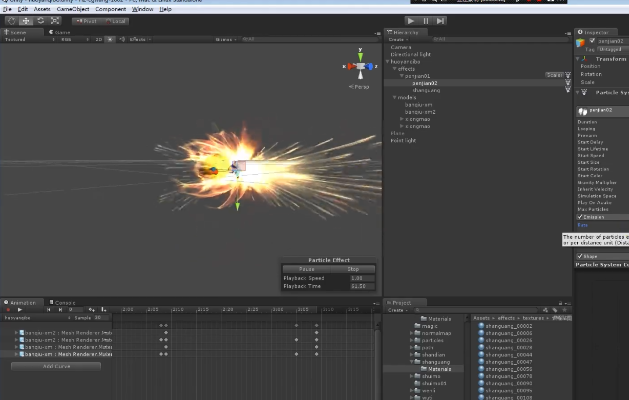This screenshot has height=400, width=629.
Task: Click the Hierarchy search field
Action: point(500,39)
